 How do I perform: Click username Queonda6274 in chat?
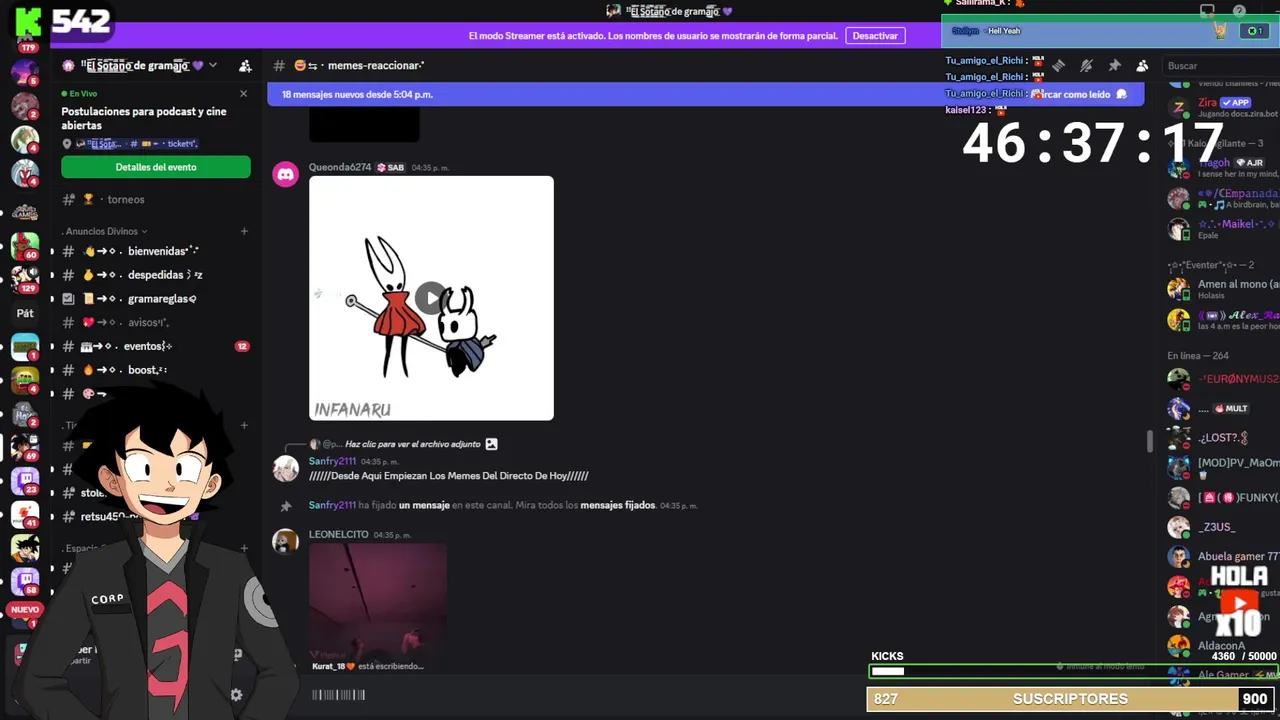pos(340,167)
